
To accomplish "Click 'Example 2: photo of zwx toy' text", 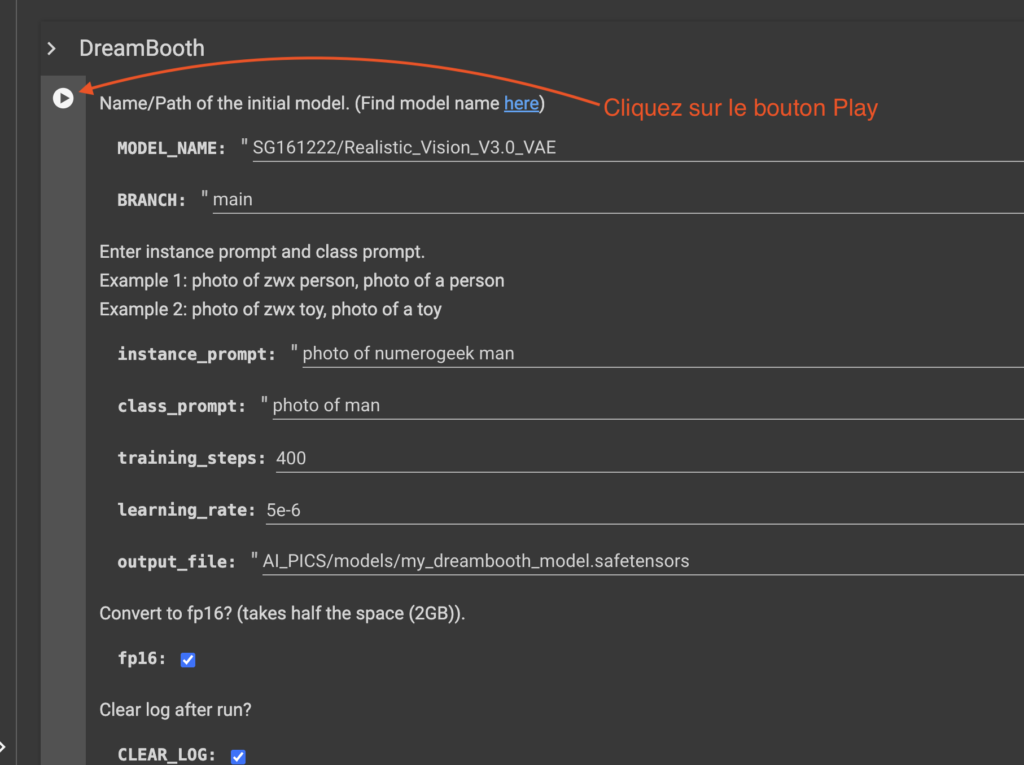I will [212, 310].
